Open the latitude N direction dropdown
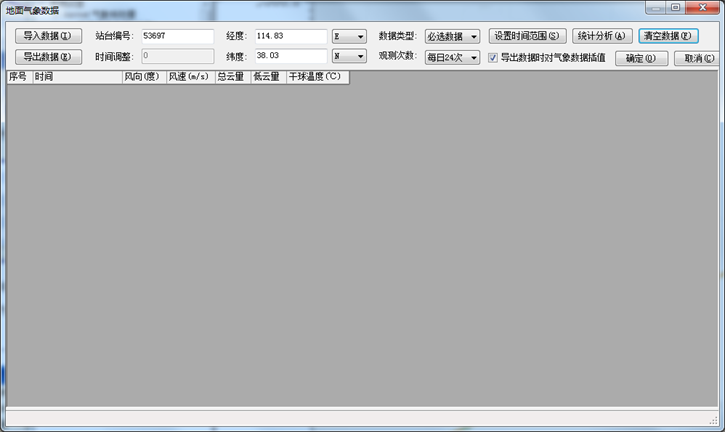The image size is (725, 432). pyautogui.click(x=349, y=57)
